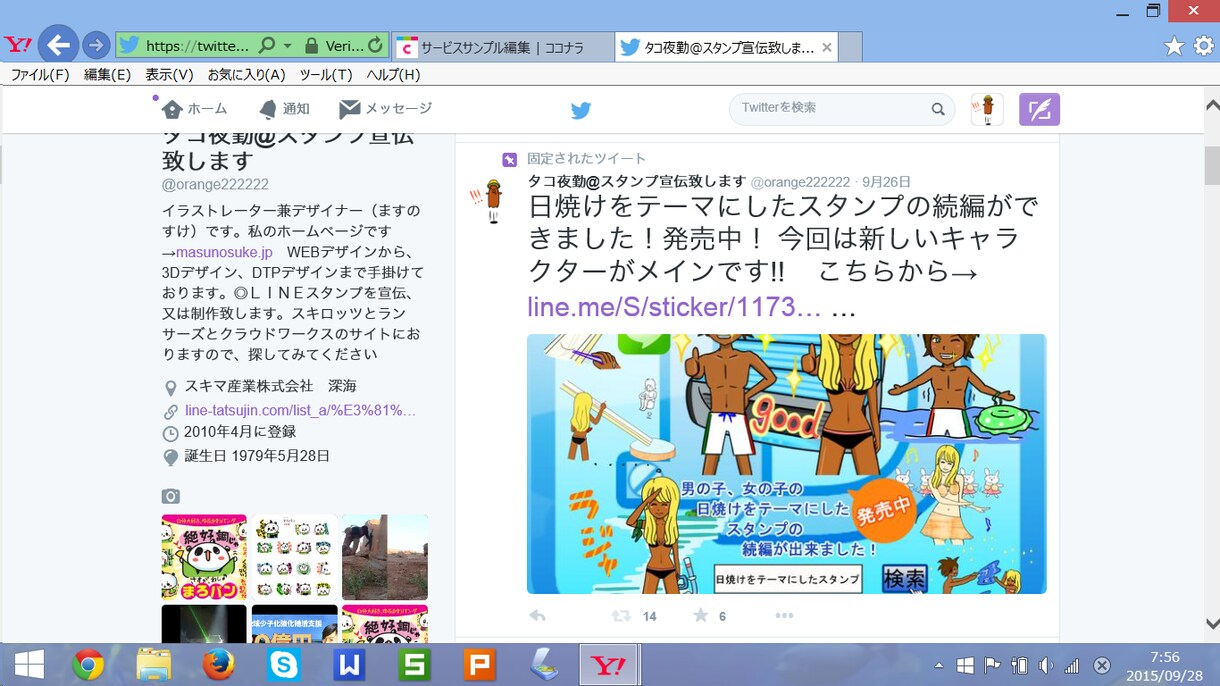Switch to the サービスサンプル編集 | ココナラ tab
1220x686 pixels.
point(503,47)
